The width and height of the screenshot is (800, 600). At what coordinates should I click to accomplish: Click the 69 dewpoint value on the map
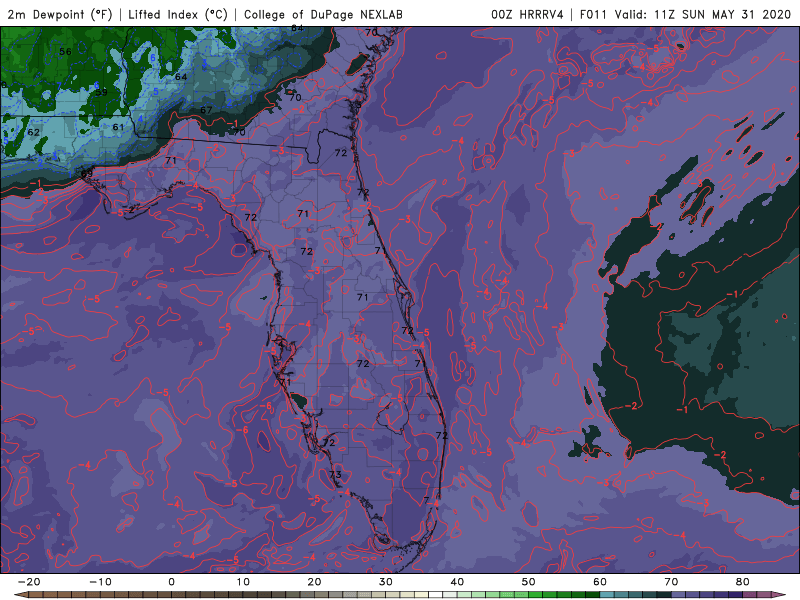pos(87,173)
